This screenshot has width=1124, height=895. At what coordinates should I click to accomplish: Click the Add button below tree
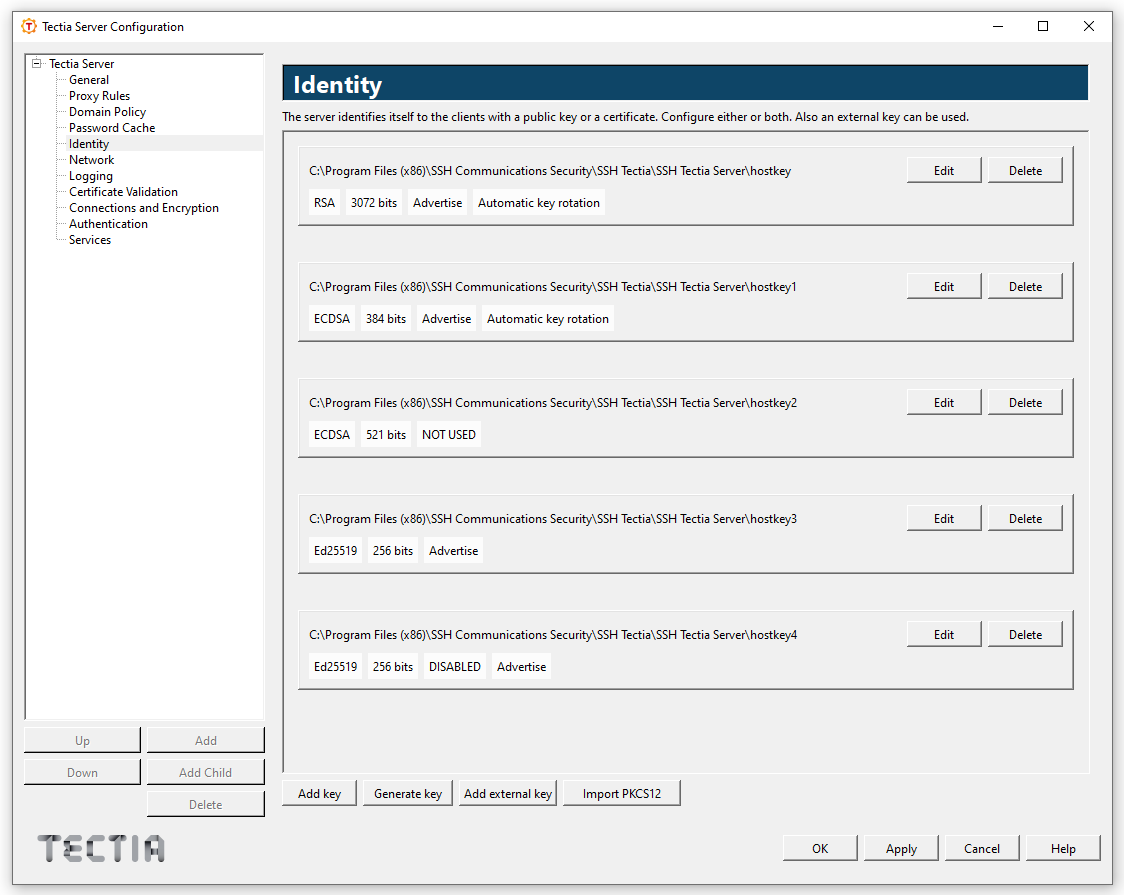206,740
